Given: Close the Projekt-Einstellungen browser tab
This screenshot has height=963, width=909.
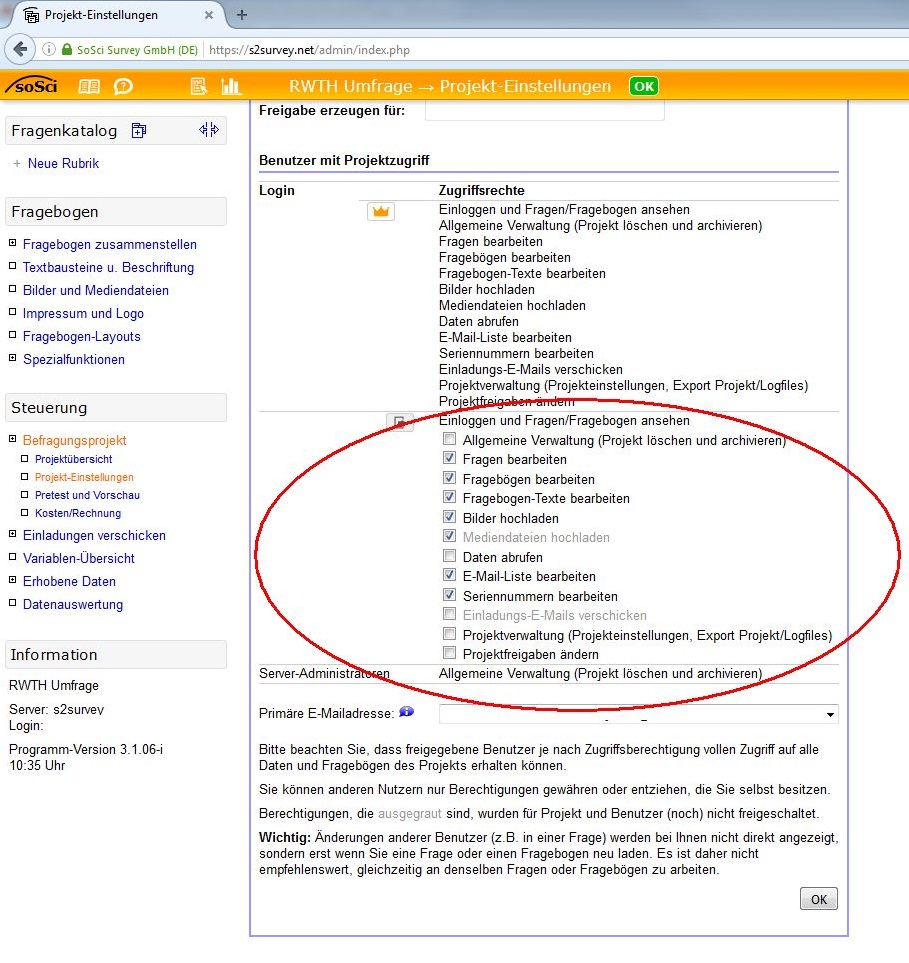Looking at the screenshot, I should pyautogui.click(x=209, y=15).
